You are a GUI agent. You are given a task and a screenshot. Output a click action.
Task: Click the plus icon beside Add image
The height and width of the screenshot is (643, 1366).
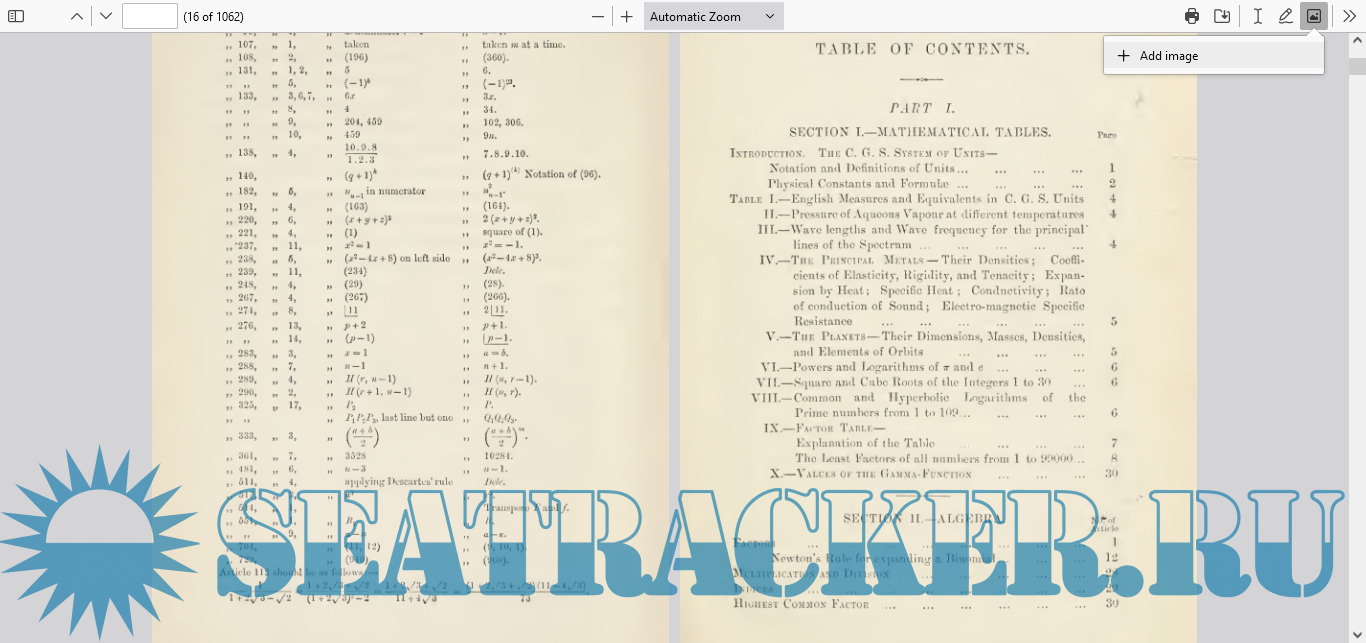(1124, 56)
